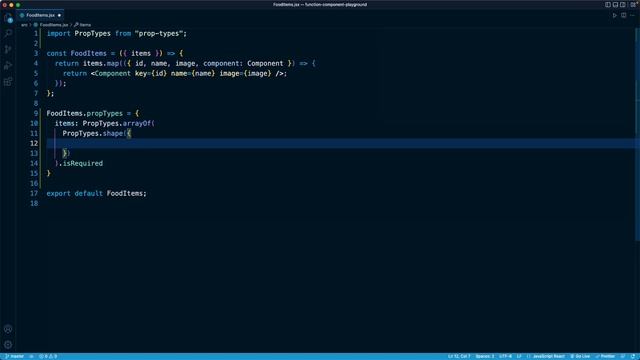640x360 pixels.
Task: Click line number 12 in gutter
Action: pos(34,143)
